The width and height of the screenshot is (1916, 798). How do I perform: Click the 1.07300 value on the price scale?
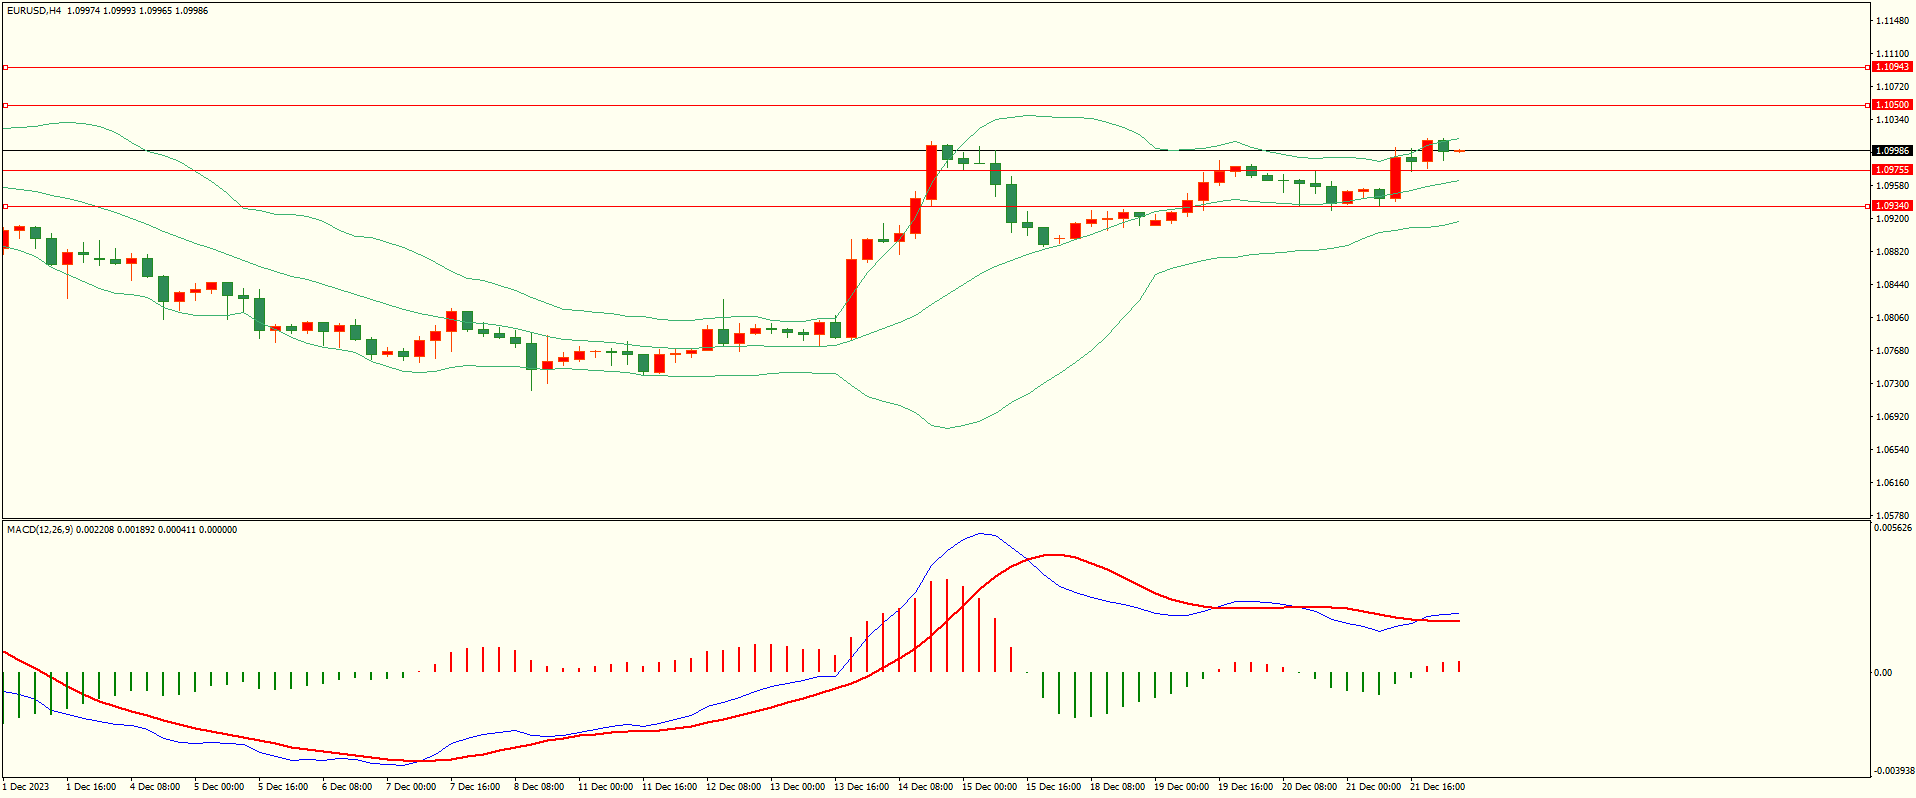point(1893,384)
